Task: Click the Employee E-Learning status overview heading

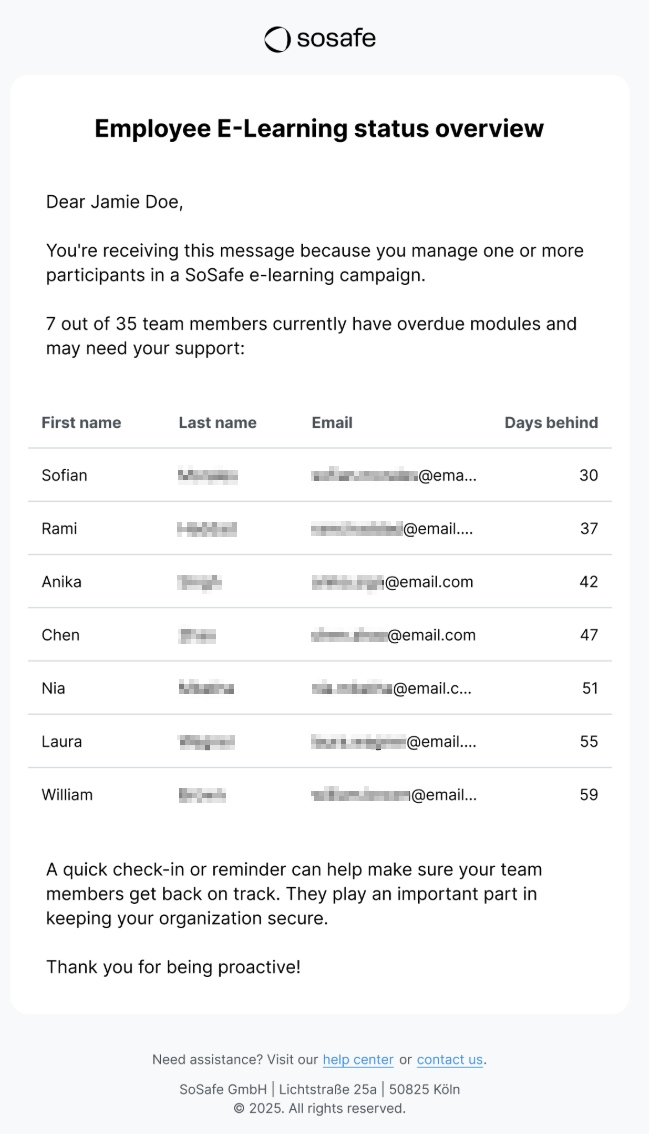Action: [x=319, y=128]
